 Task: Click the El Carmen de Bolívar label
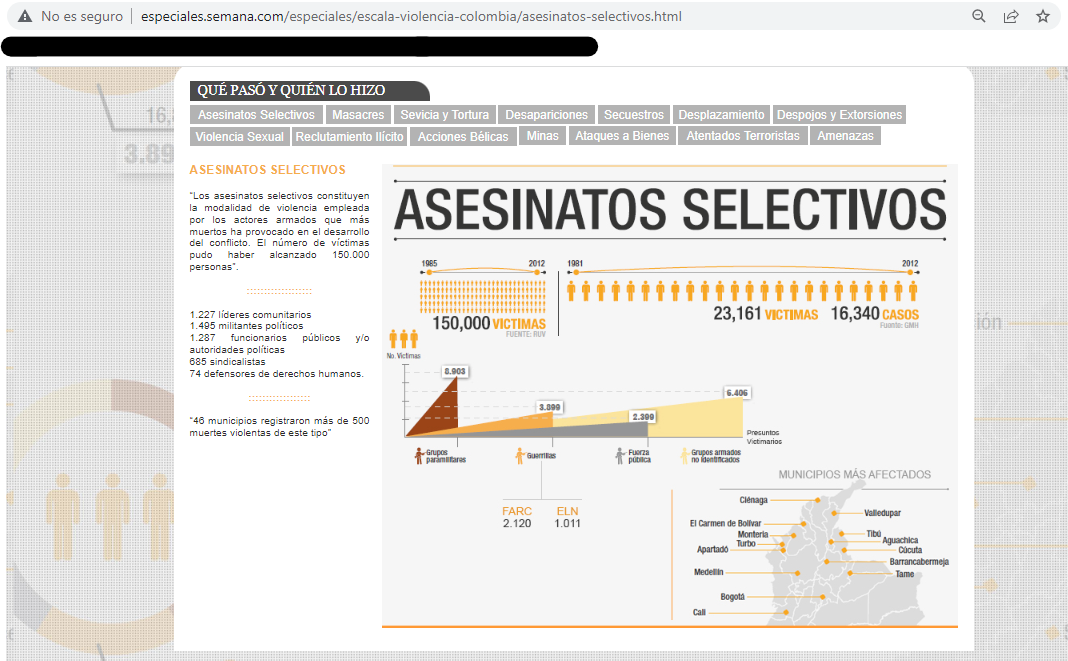725,523
